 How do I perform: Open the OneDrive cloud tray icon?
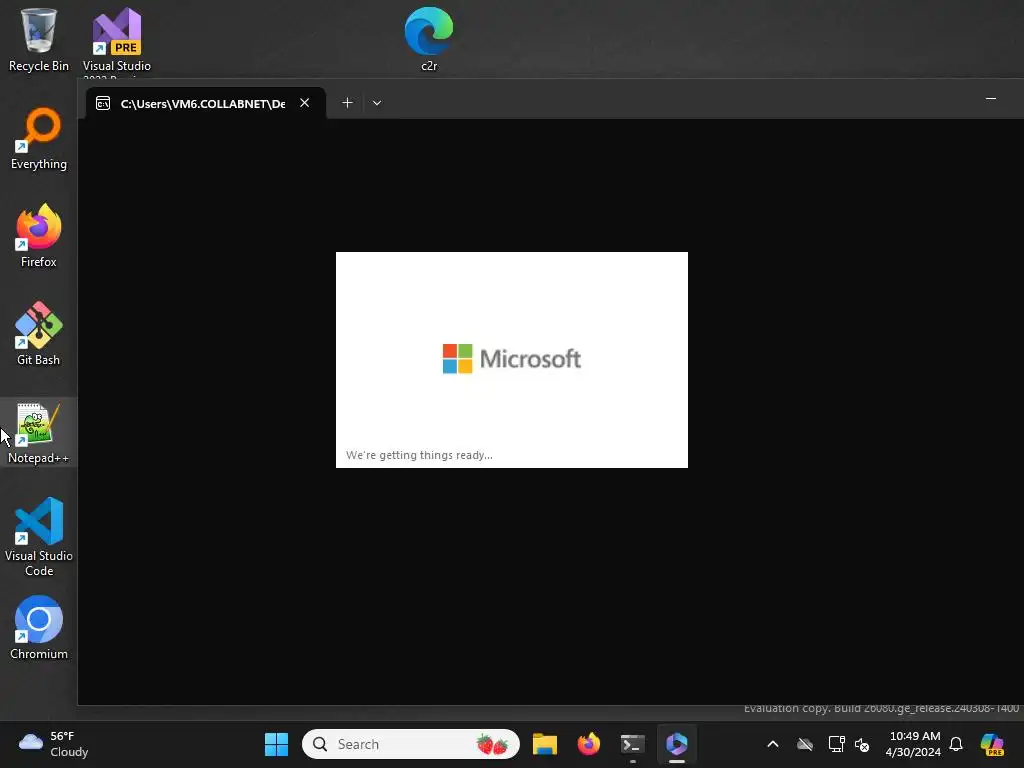pyautogui.click(x=805, y=744)
